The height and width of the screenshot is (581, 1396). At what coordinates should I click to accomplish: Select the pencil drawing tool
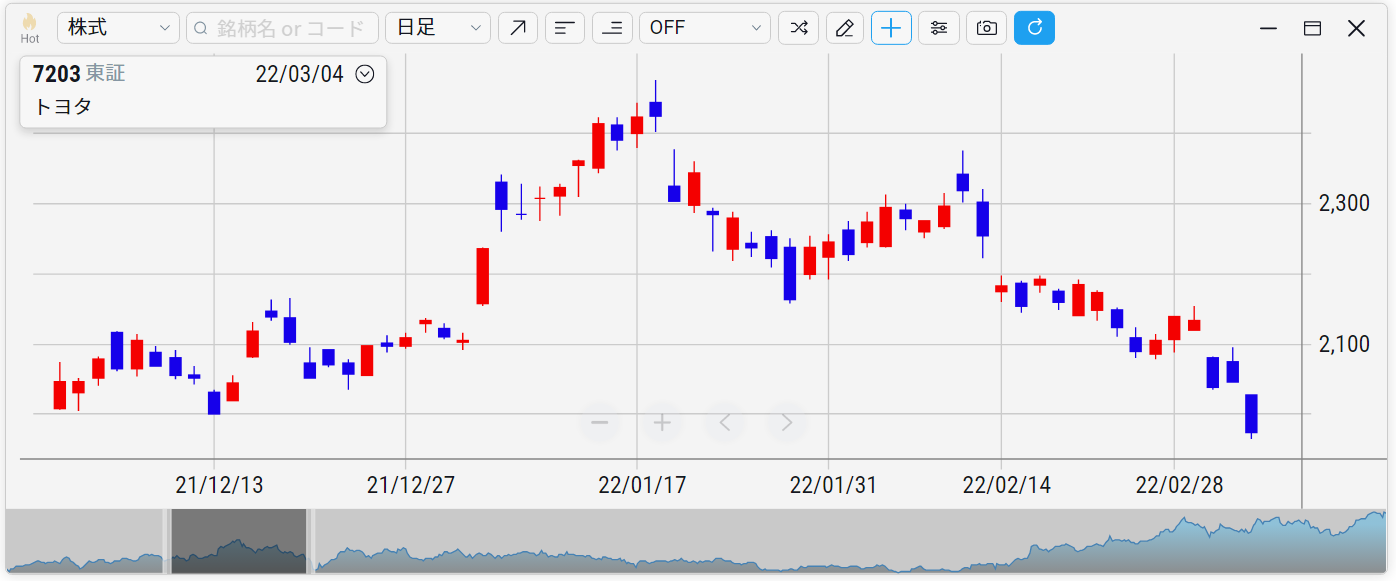click(845, 28)
